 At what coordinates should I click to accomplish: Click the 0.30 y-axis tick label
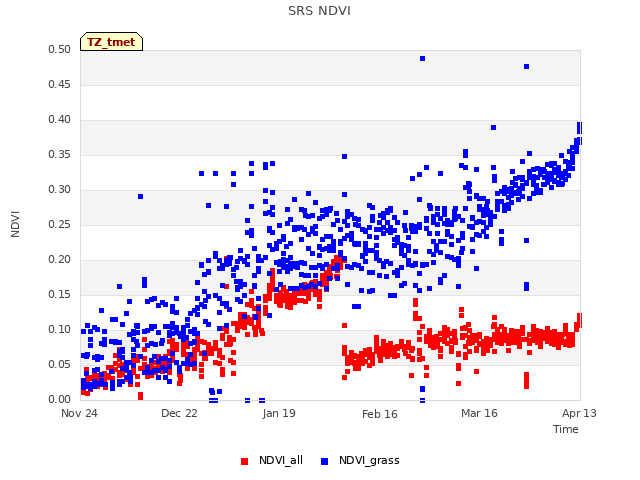coord(59,189)
